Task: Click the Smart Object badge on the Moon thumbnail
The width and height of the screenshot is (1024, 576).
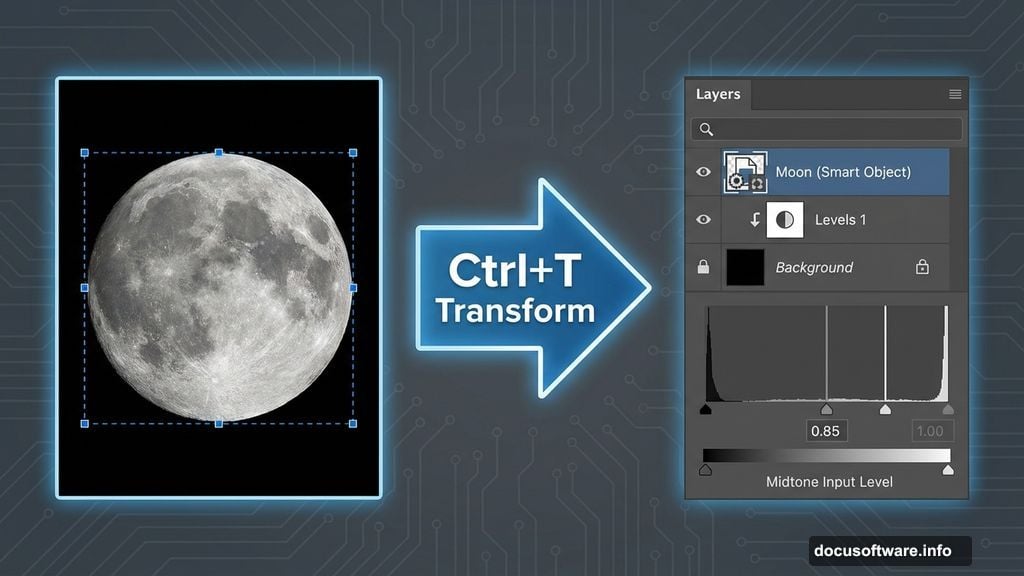Action: [757, 183]
